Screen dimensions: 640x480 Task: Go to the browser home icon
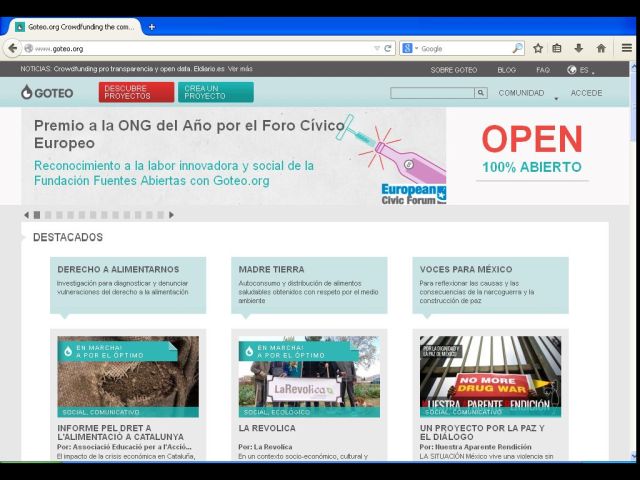tap(601, 49)
